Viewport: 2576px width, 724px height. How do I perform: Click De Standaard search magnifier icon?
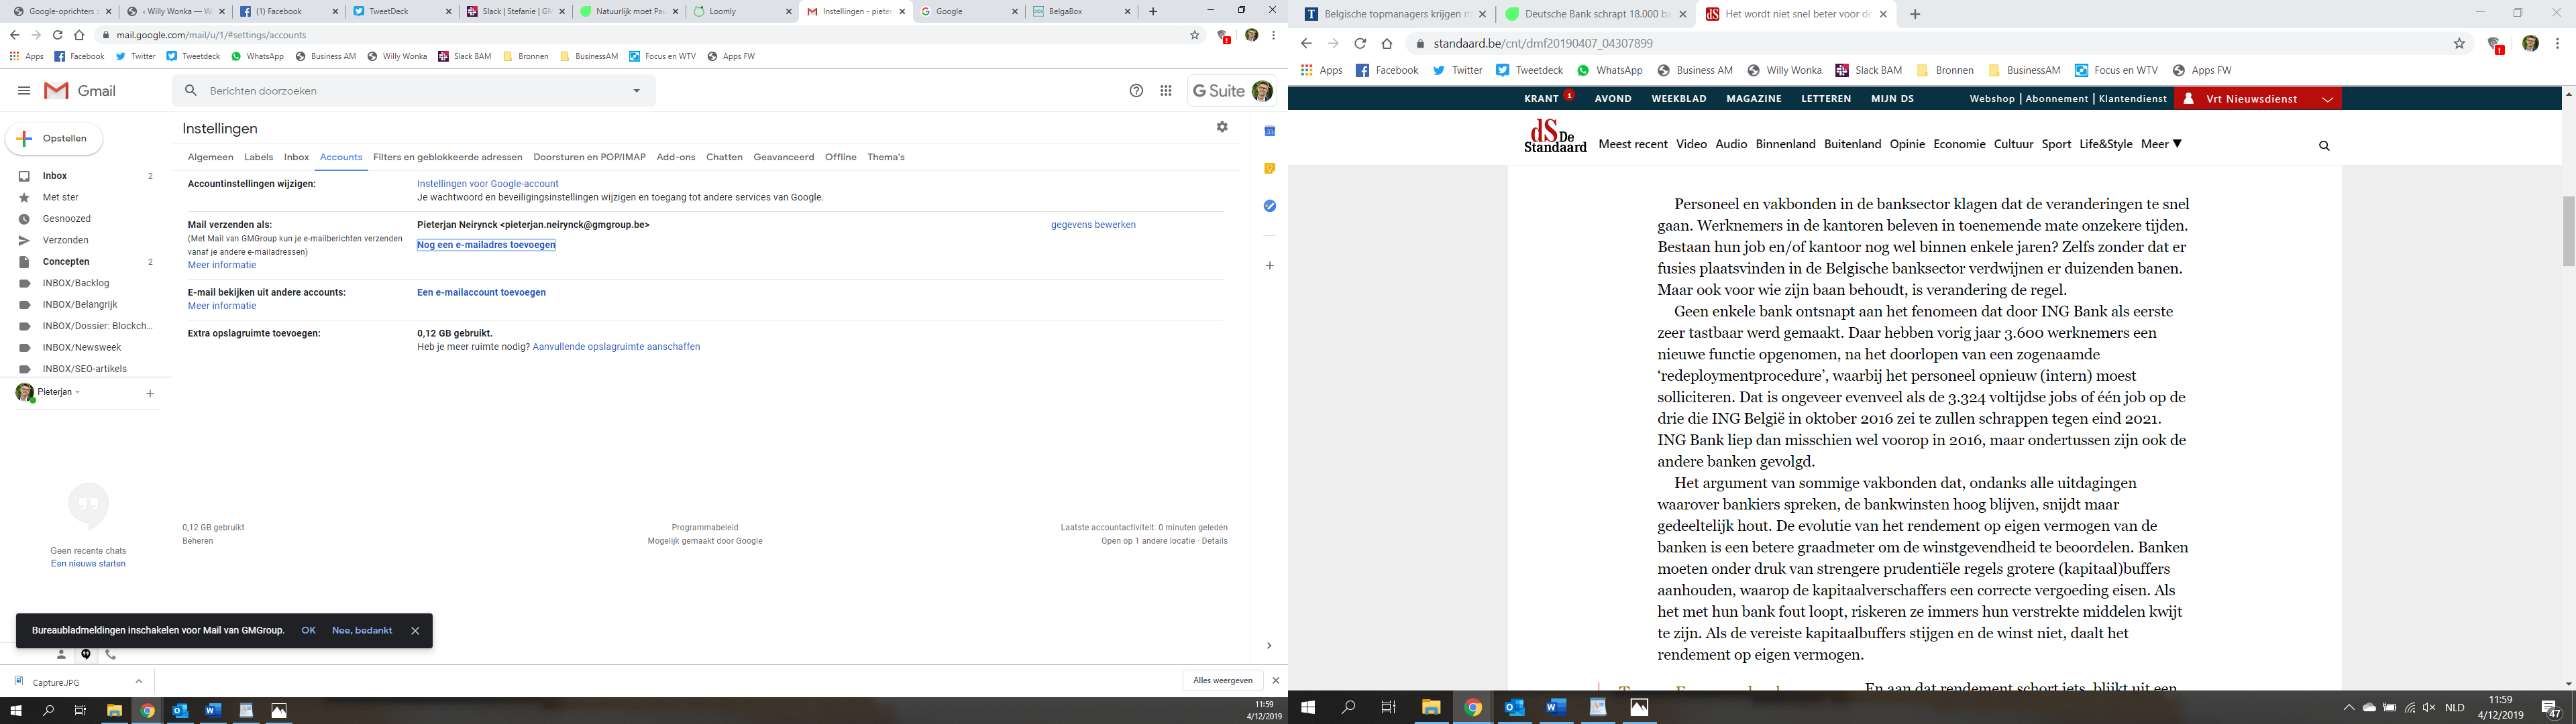[x=2324, y=146]
